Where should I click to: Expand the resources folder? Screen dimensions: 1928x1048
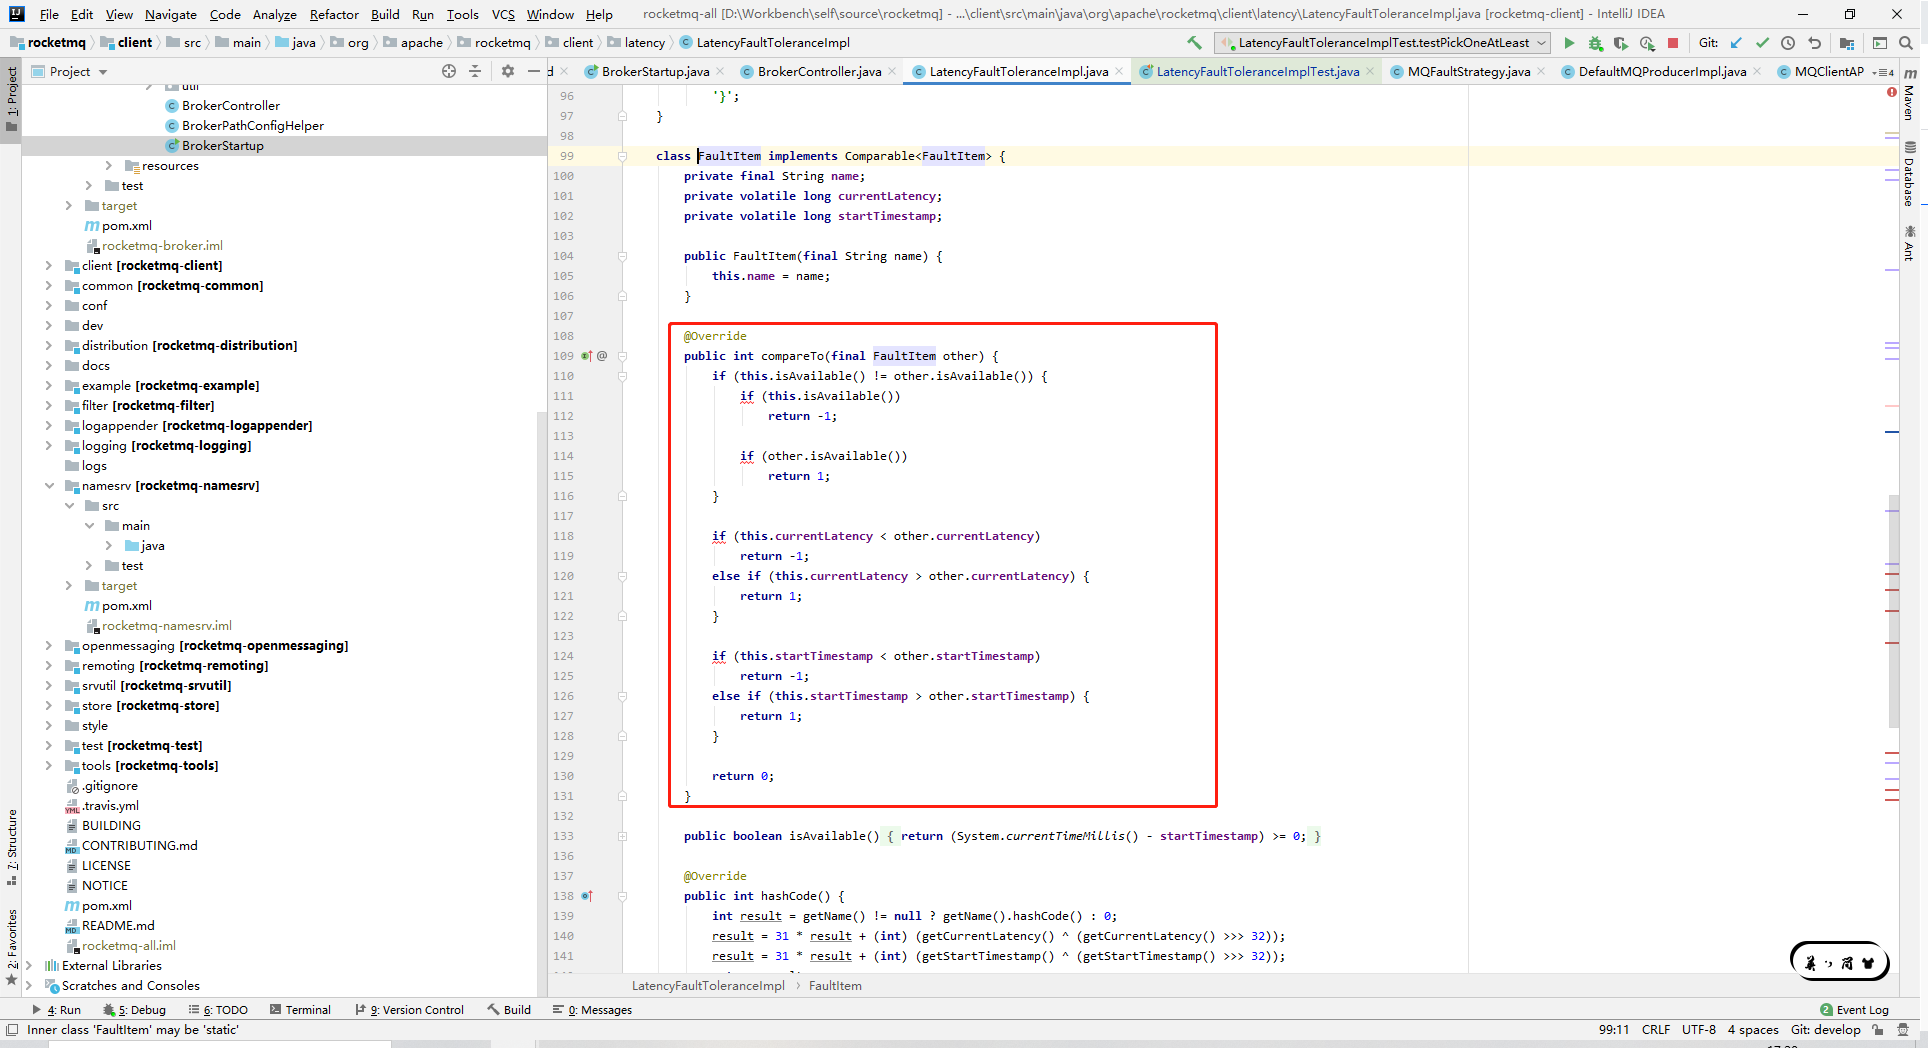point(108,166)
